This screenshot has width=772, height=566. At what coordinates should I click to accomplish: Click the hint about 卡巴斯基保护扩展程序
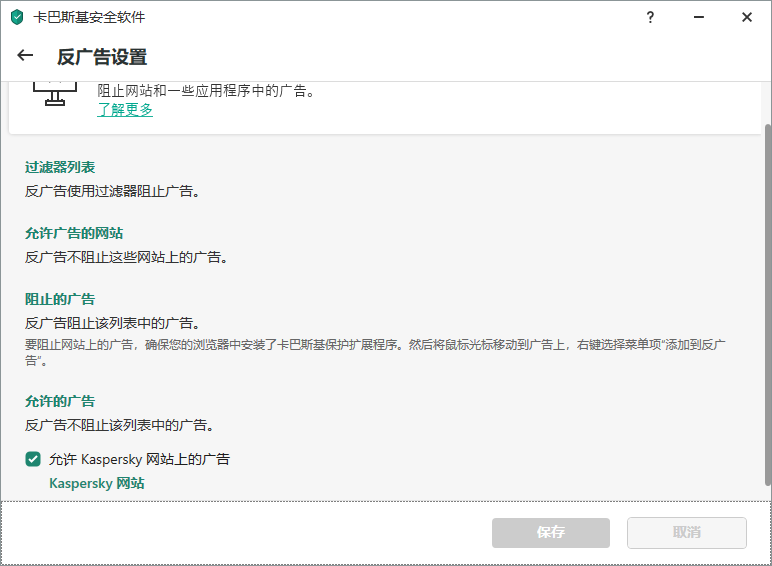[375, 352]
